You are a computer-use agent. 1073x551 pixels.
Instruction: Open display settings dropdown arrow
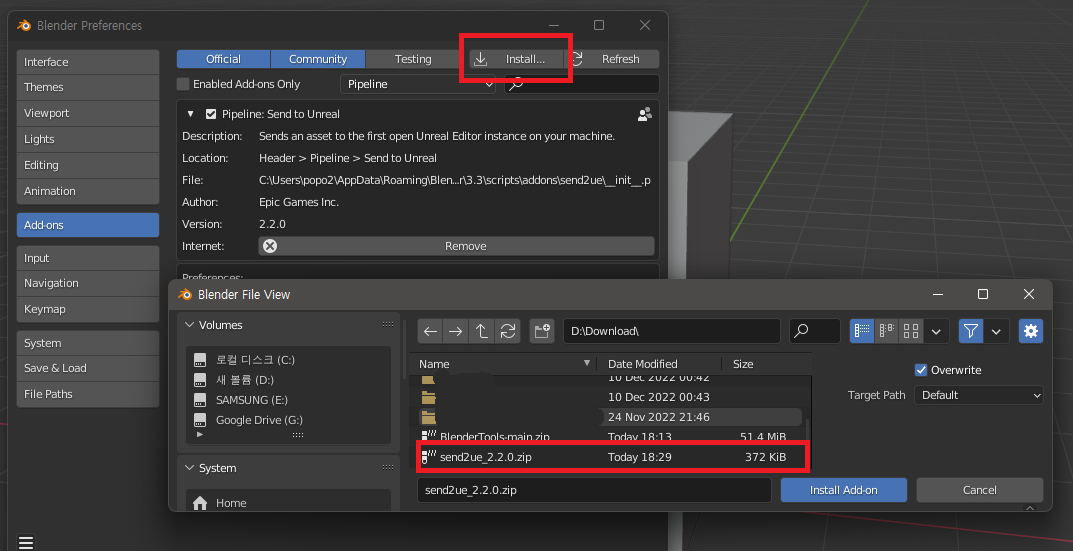point(936,331)
